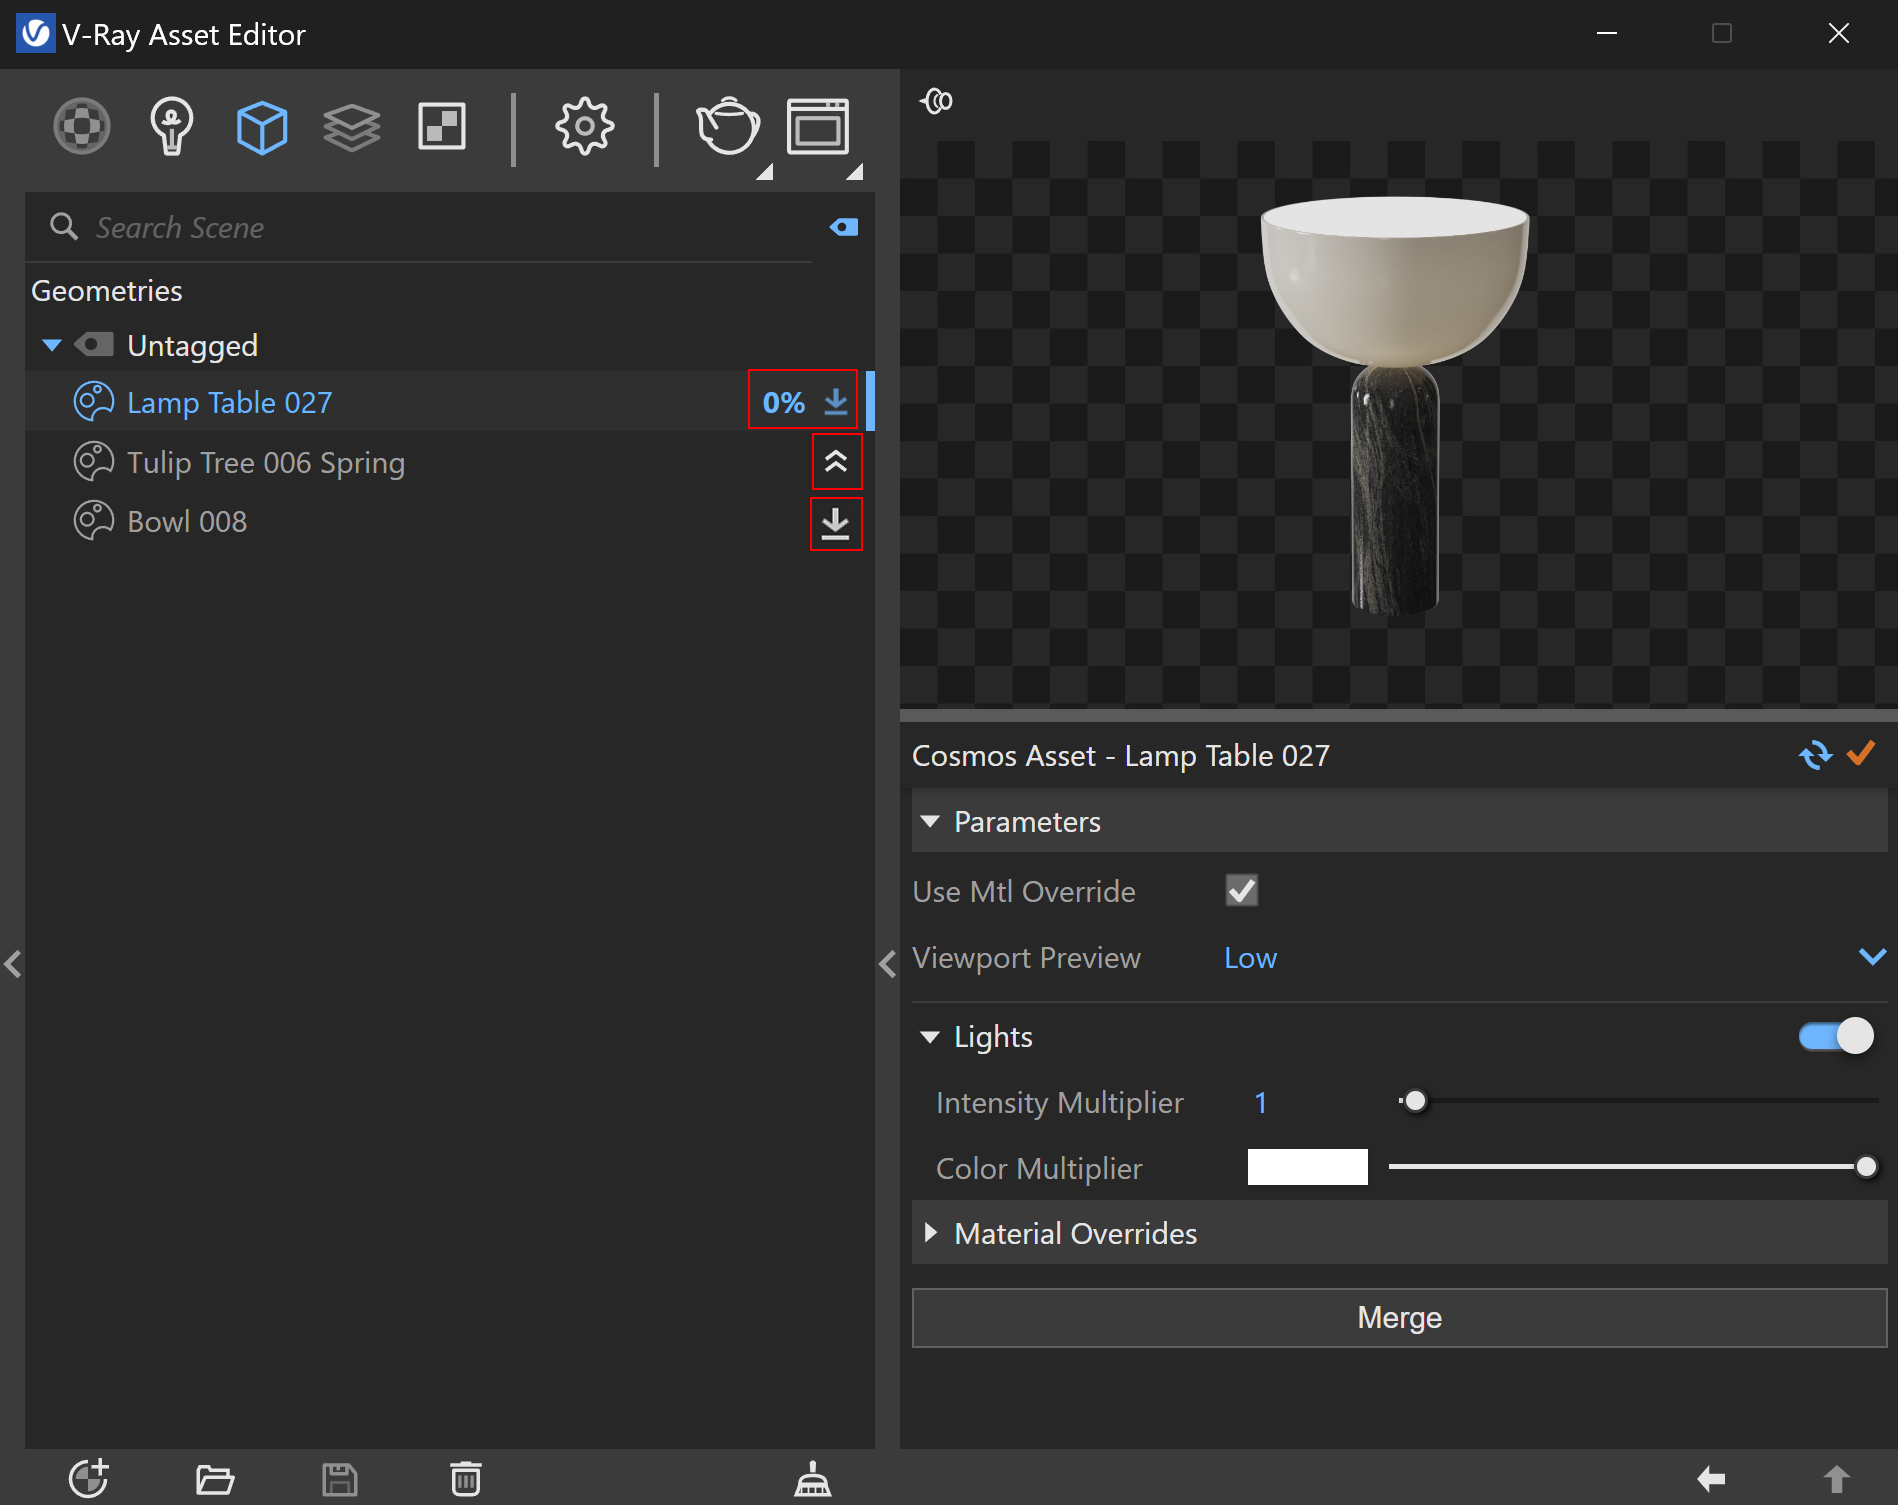Refresh the Cosmos asset with sync icon

pyautogui.click(x=1815, y=755)
